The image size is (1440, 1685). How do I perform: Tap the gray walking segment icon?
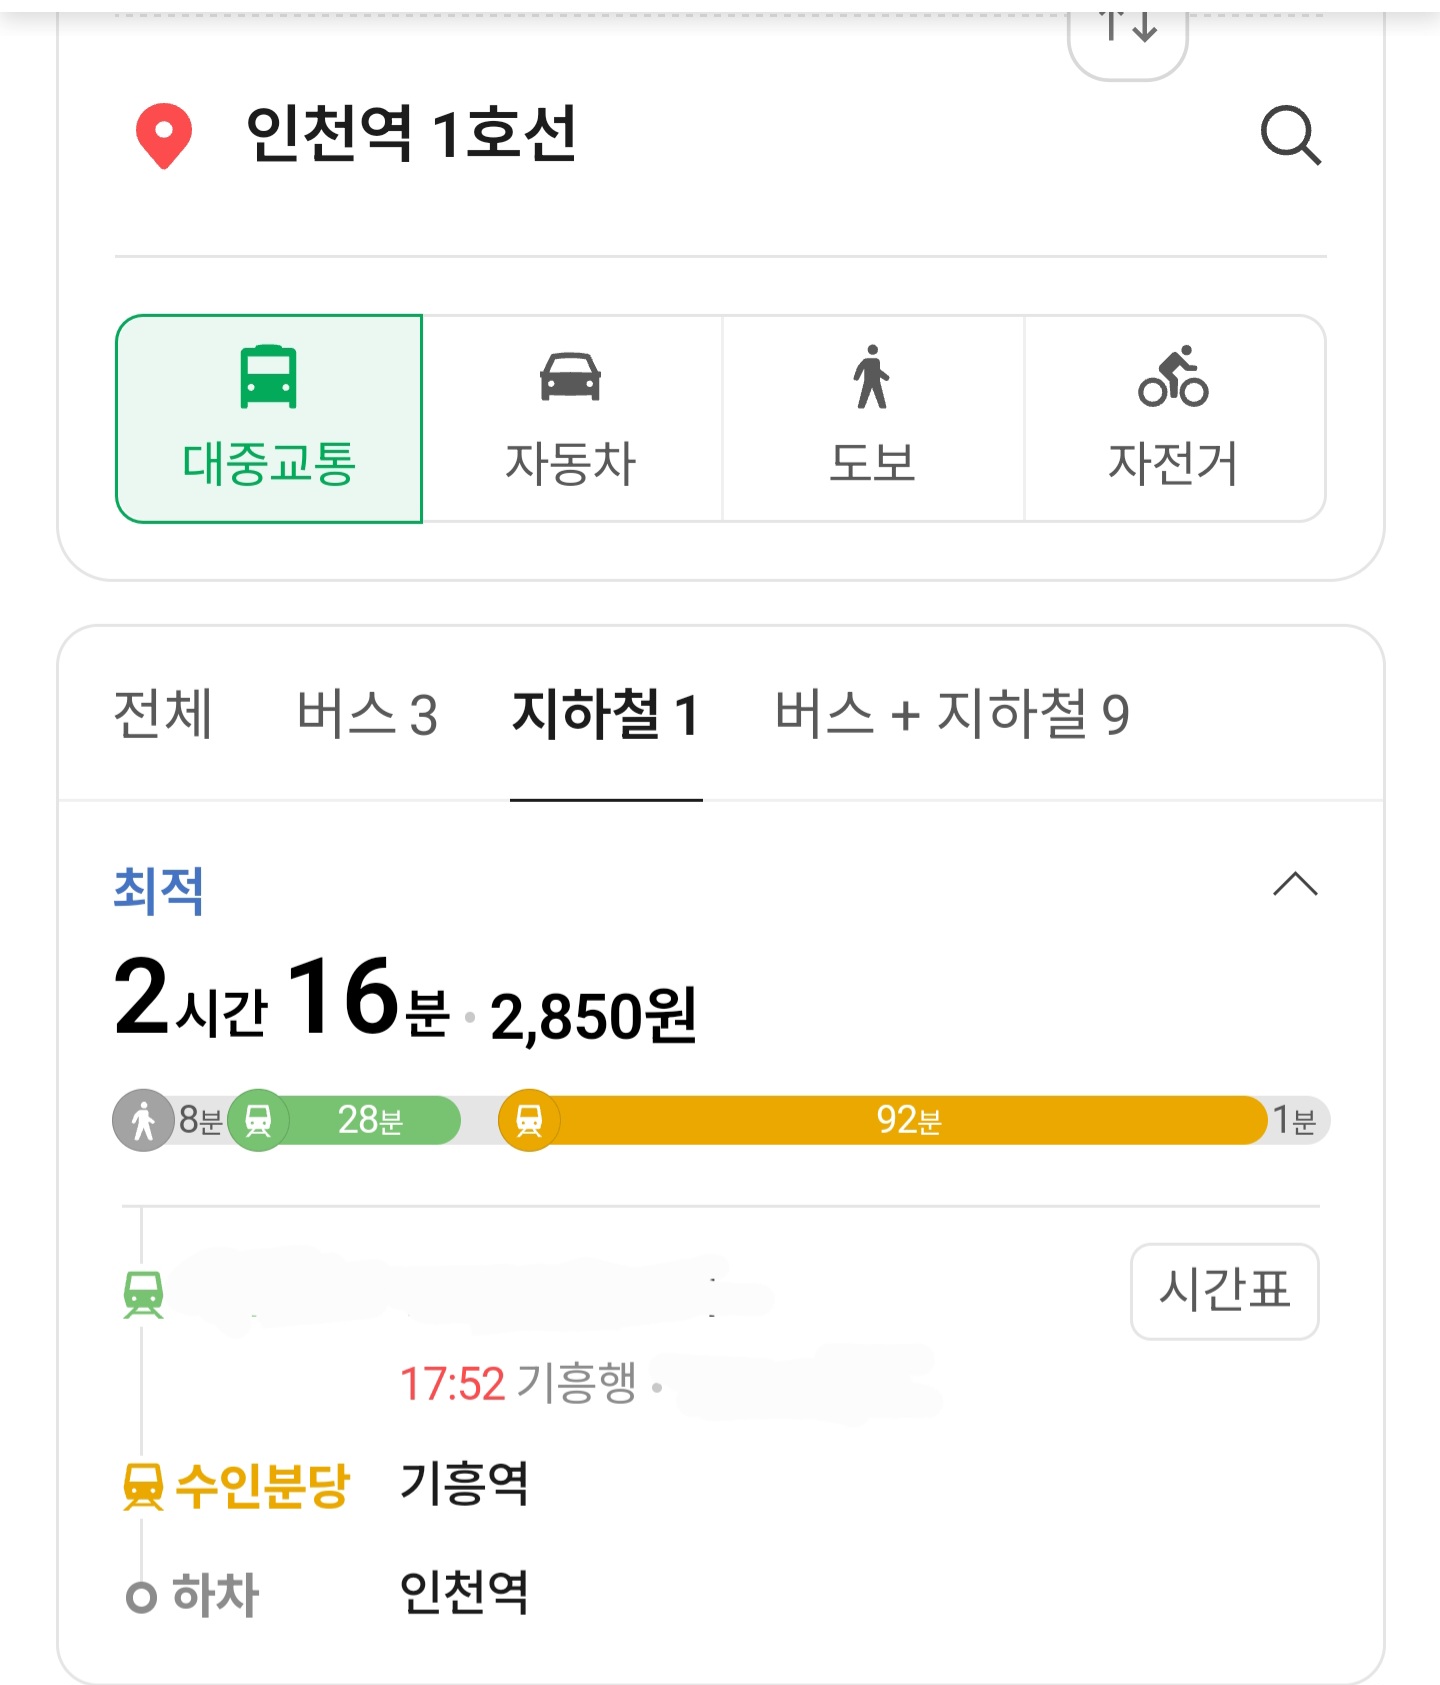pyautogui.click(x=144, y=1120)
